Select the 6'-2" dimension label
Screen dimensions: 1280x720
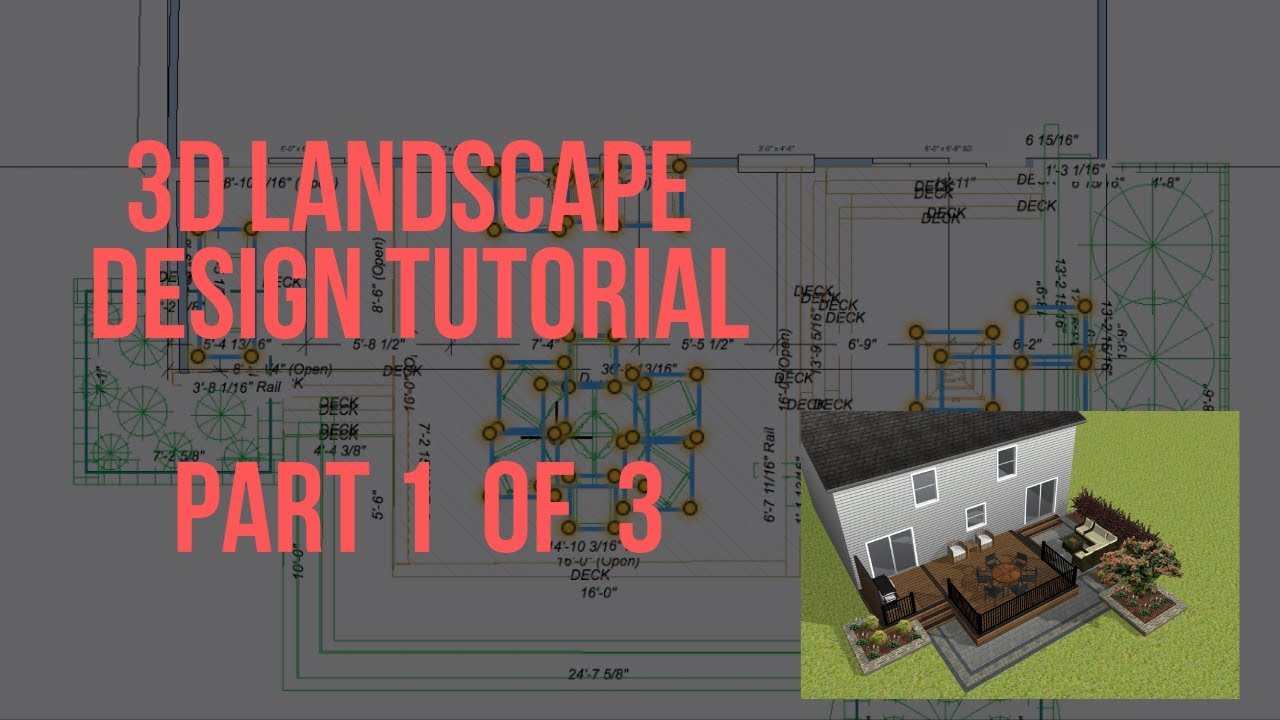click(1027, 344)
